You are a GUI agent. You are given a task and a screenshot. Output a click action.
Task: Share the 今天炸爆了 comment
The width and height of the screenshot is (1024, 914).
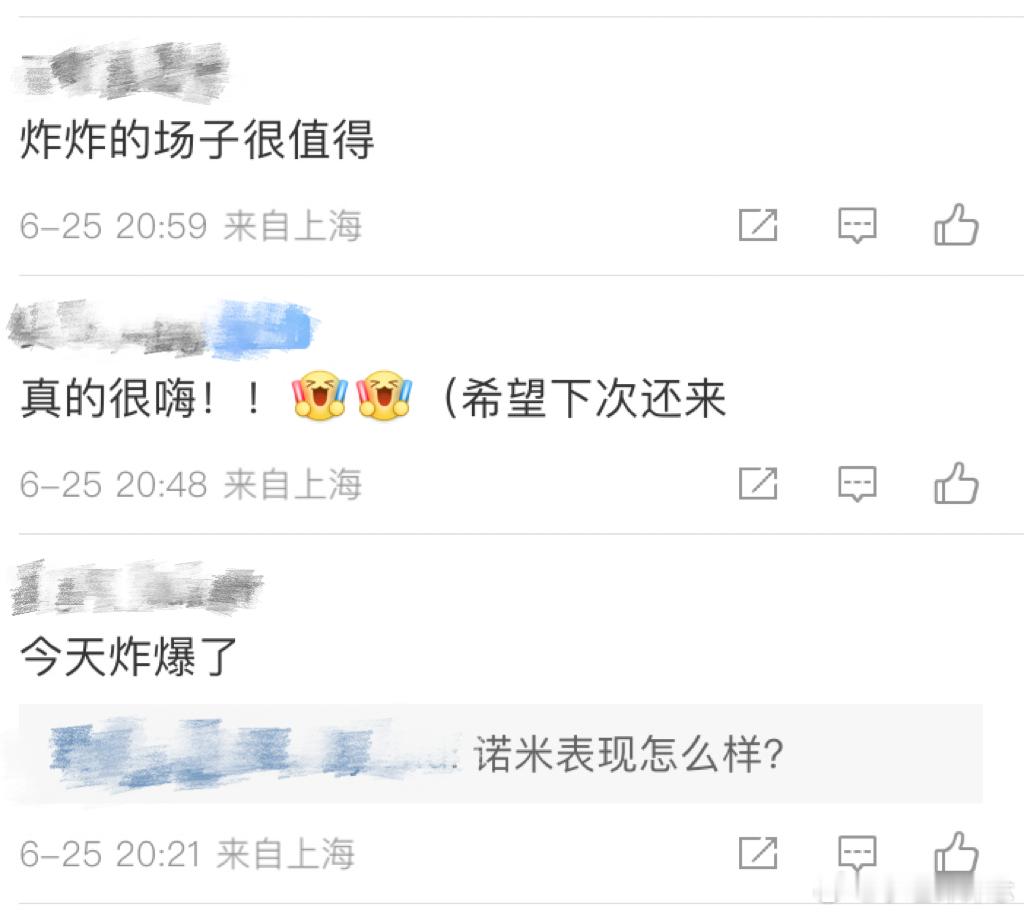(758, 853)
